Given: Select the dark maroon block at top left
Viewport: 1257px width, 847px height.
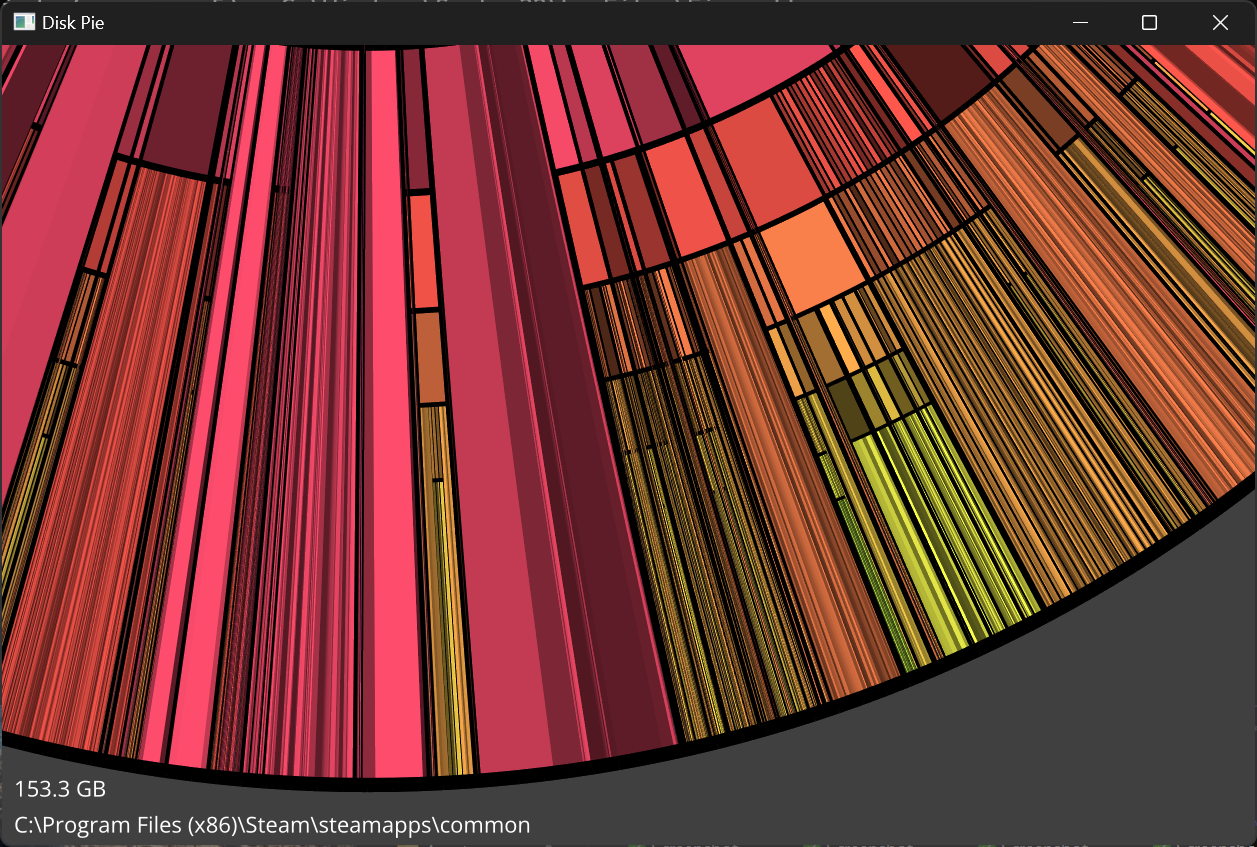Looking at the screenshot, I should click(182, 110).
